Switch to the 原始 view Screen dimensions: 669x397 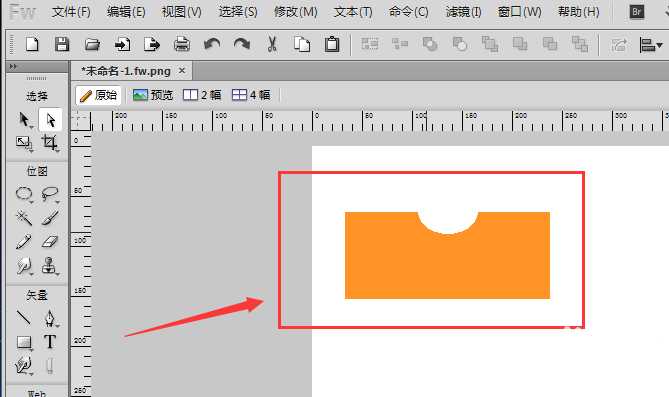[99, 95]
